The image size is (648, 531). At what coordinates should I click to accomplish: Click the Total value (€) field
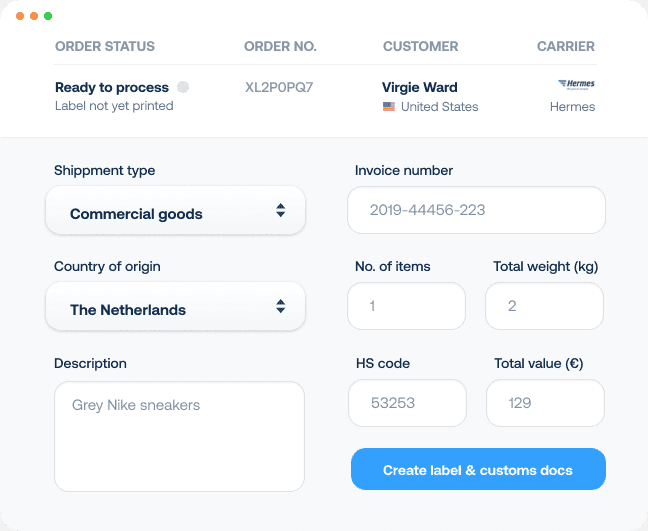pos(546,403)
